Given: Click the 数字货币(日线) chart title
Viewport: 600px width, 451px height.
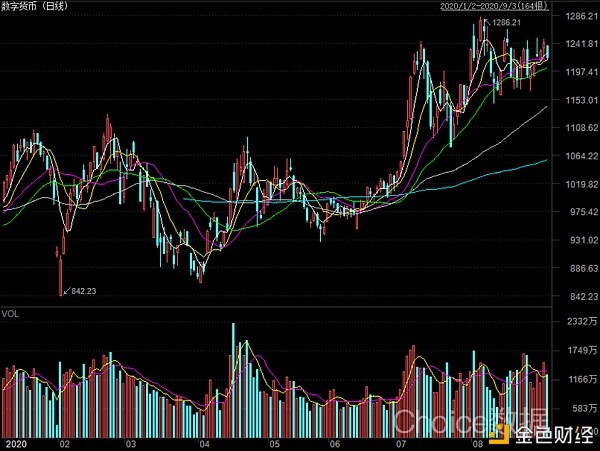Looking at the screenshot, I should tap(33, 7).
